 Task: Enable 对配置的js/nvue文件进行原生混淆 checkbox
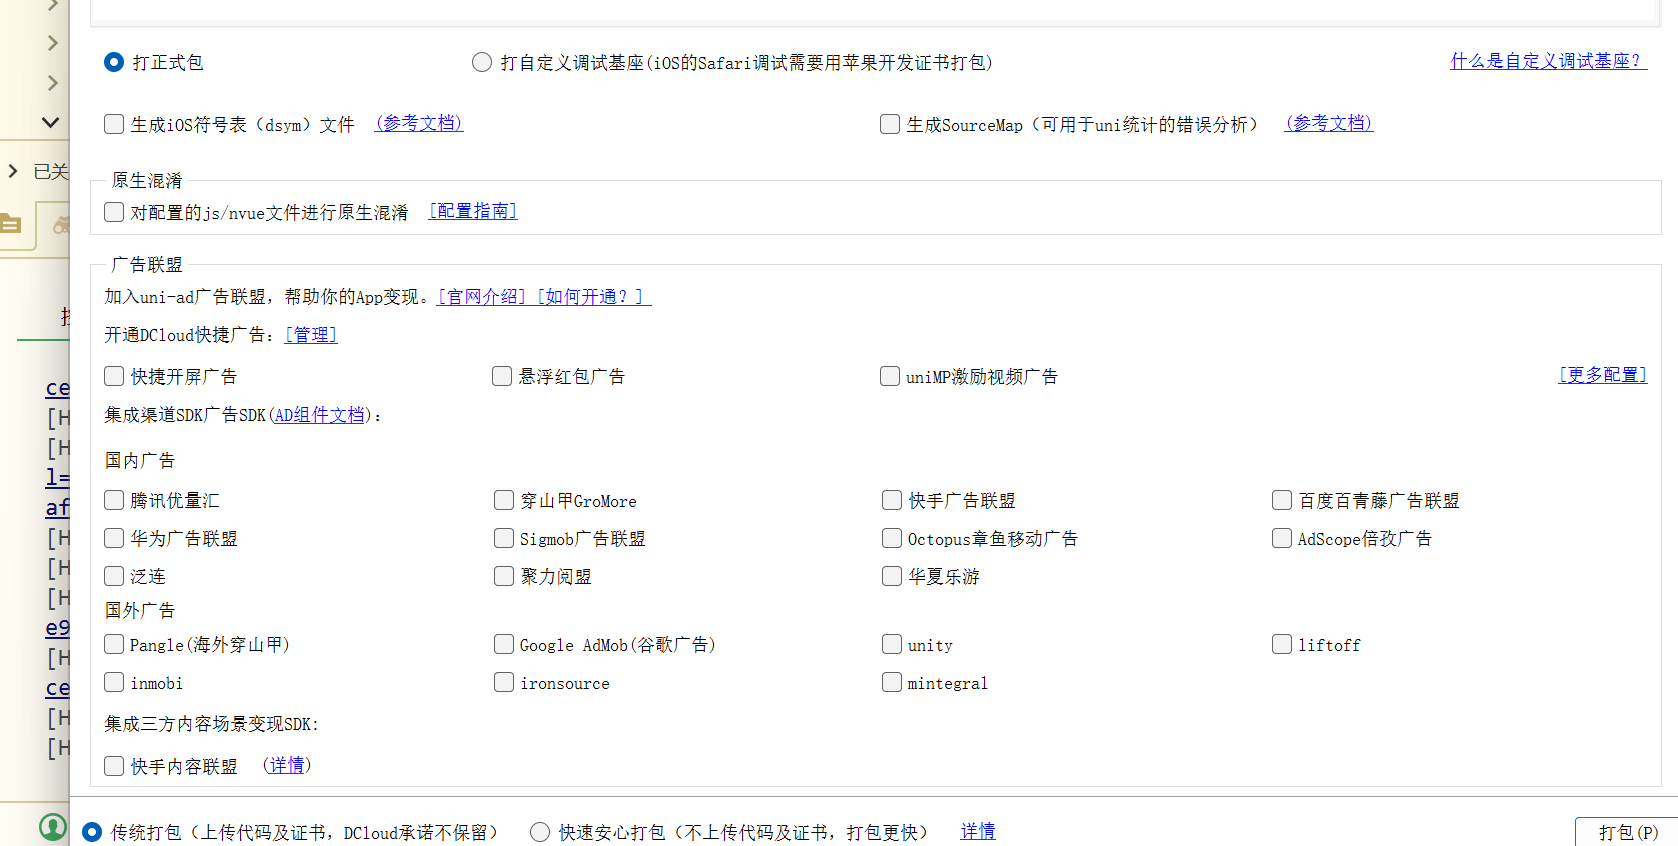tap(114, 212)
